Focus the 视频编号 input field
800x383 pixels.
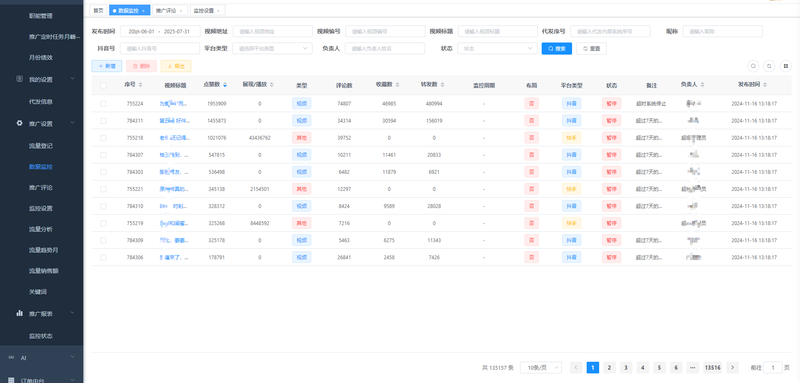pyautogui.click(x=385, y=31)
